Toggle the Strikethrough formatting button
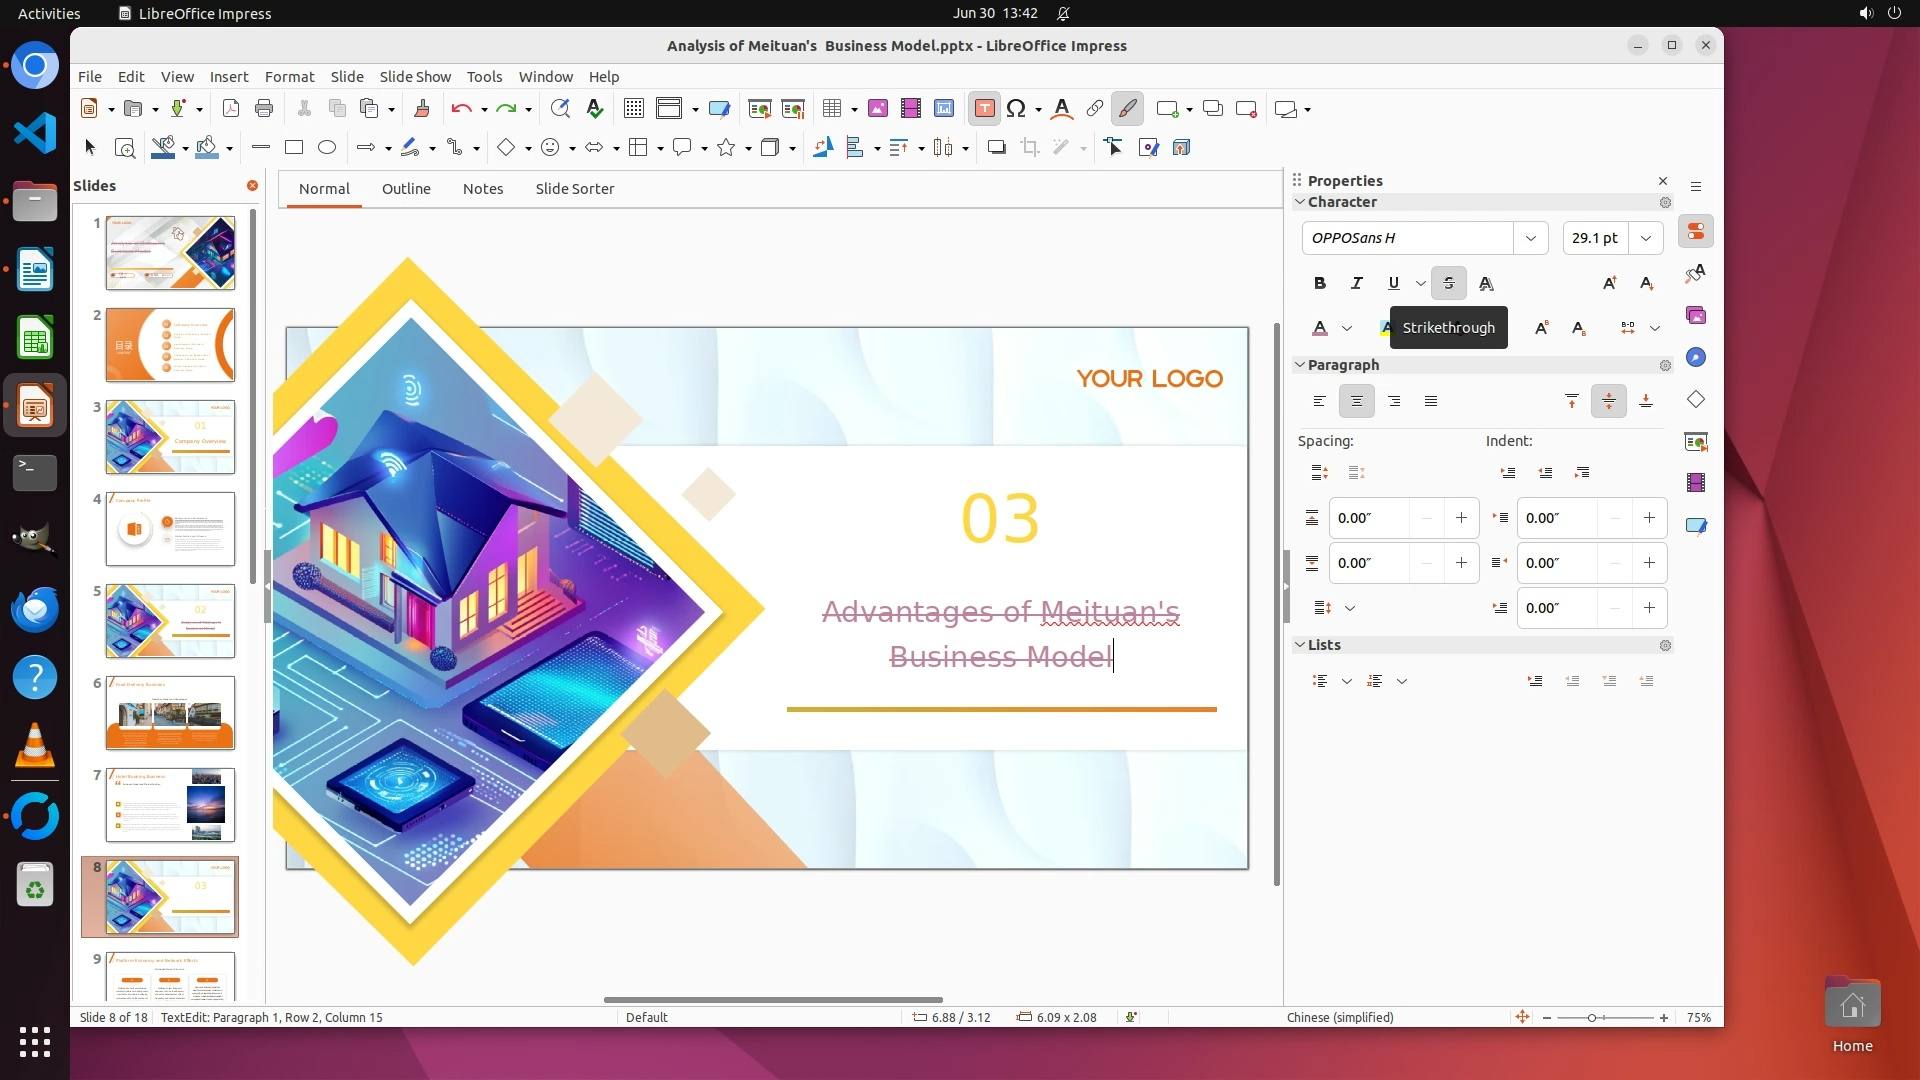Viewport: 1920px width, 1080px height. tap(1448, 283)
